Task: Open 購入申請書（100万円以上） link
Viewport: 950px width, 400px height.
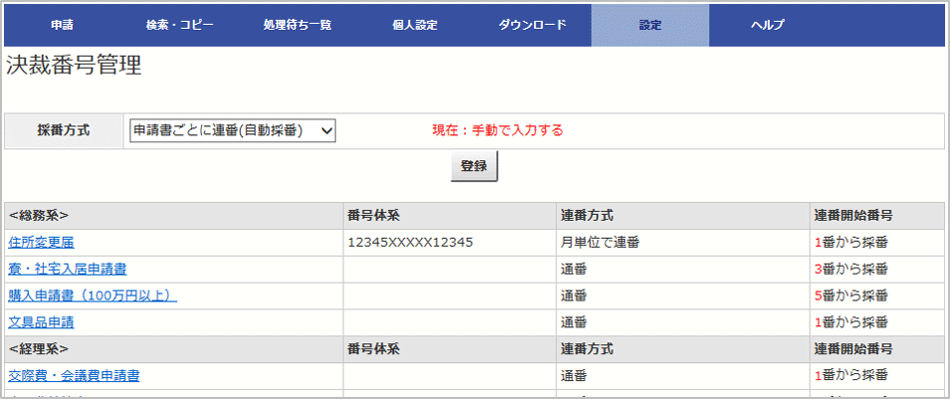Action: [x=92, y=295]
